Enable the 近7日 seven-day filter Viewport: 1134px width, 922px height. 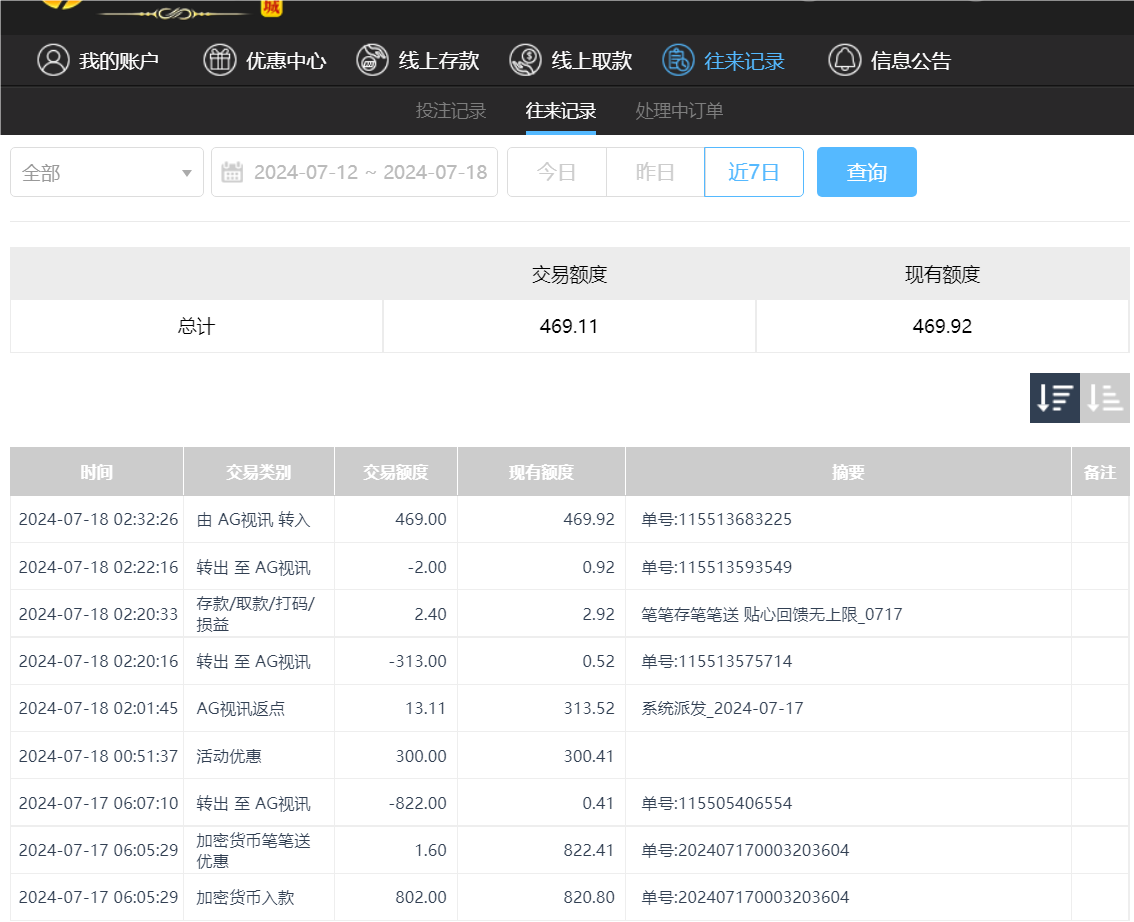pos(753,171)
